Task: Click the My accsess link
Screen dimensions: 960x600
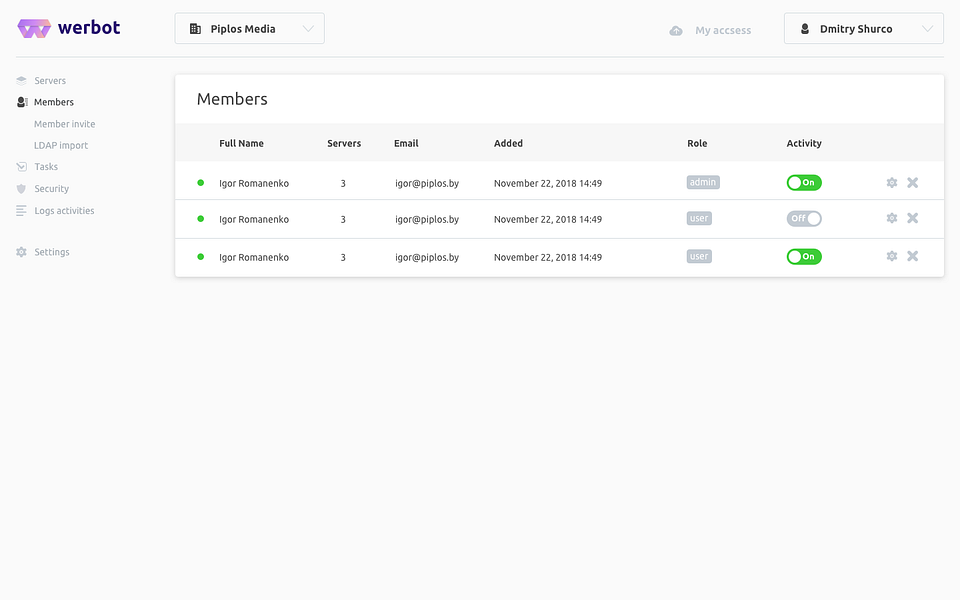Action: click(722, 31)
